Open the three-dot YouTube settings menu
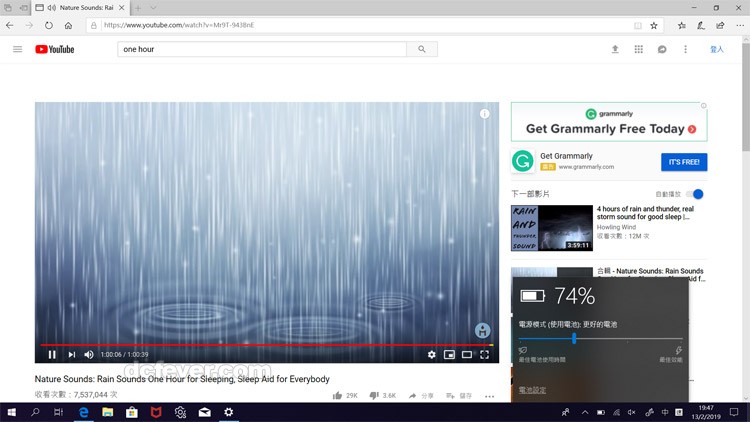 [685, 49]
